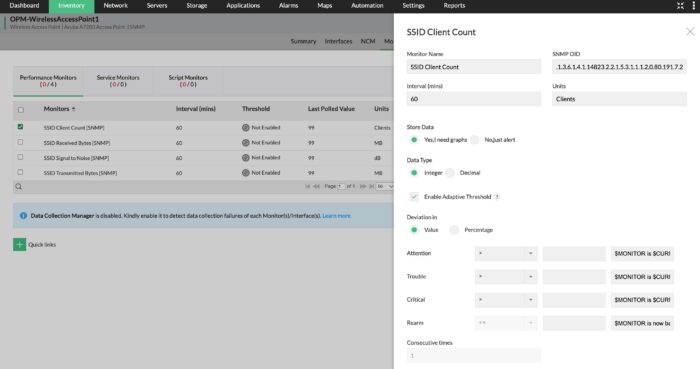Toggle Enable Adaptive Threshold checkbox
The image size is (700, 369).
pos(414,196)
